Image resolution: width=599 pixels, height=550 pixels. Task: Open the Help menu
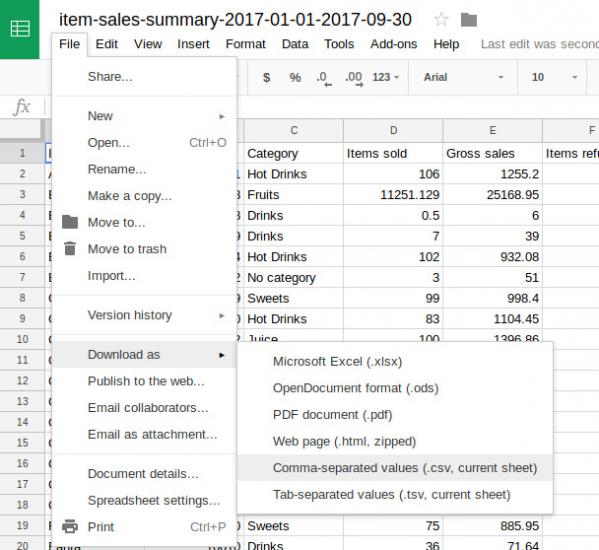(x=446, y=44)
